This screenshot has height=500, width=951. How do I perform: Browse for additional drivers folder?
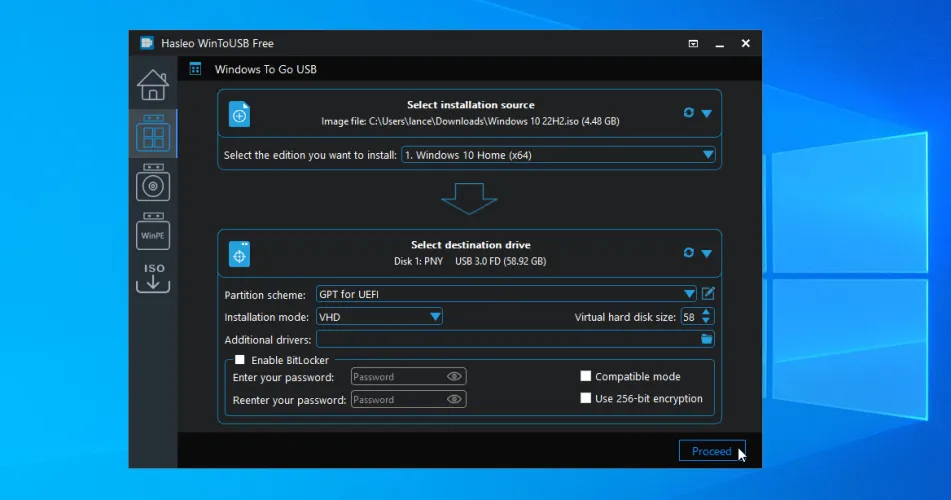click(x=707, y=340)
